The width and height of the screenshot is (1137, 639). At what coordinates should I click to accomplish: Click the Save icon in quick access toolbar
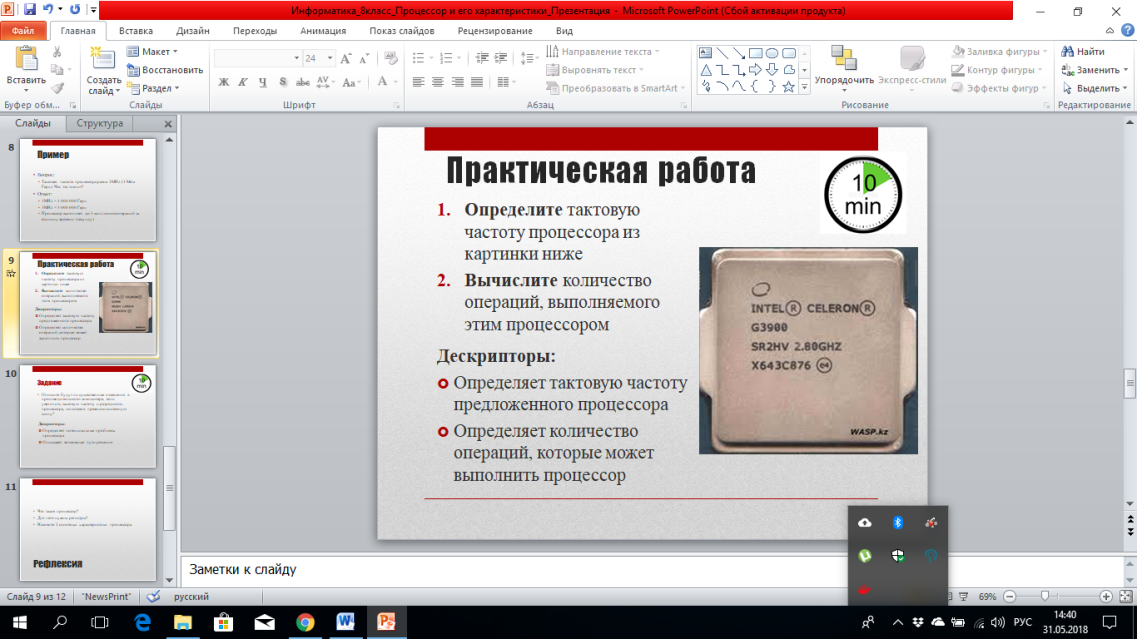coord(29,10)
